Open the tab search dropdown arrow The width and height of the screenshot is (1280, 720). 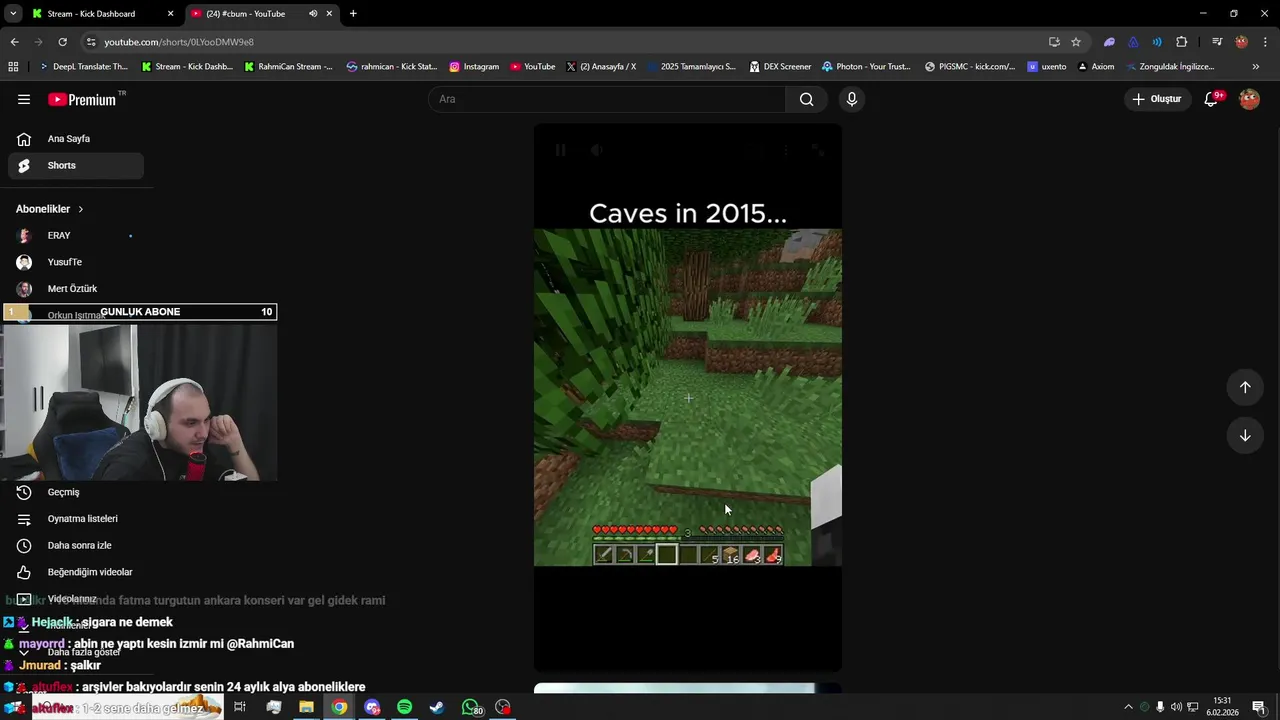[x=13, y=14]
